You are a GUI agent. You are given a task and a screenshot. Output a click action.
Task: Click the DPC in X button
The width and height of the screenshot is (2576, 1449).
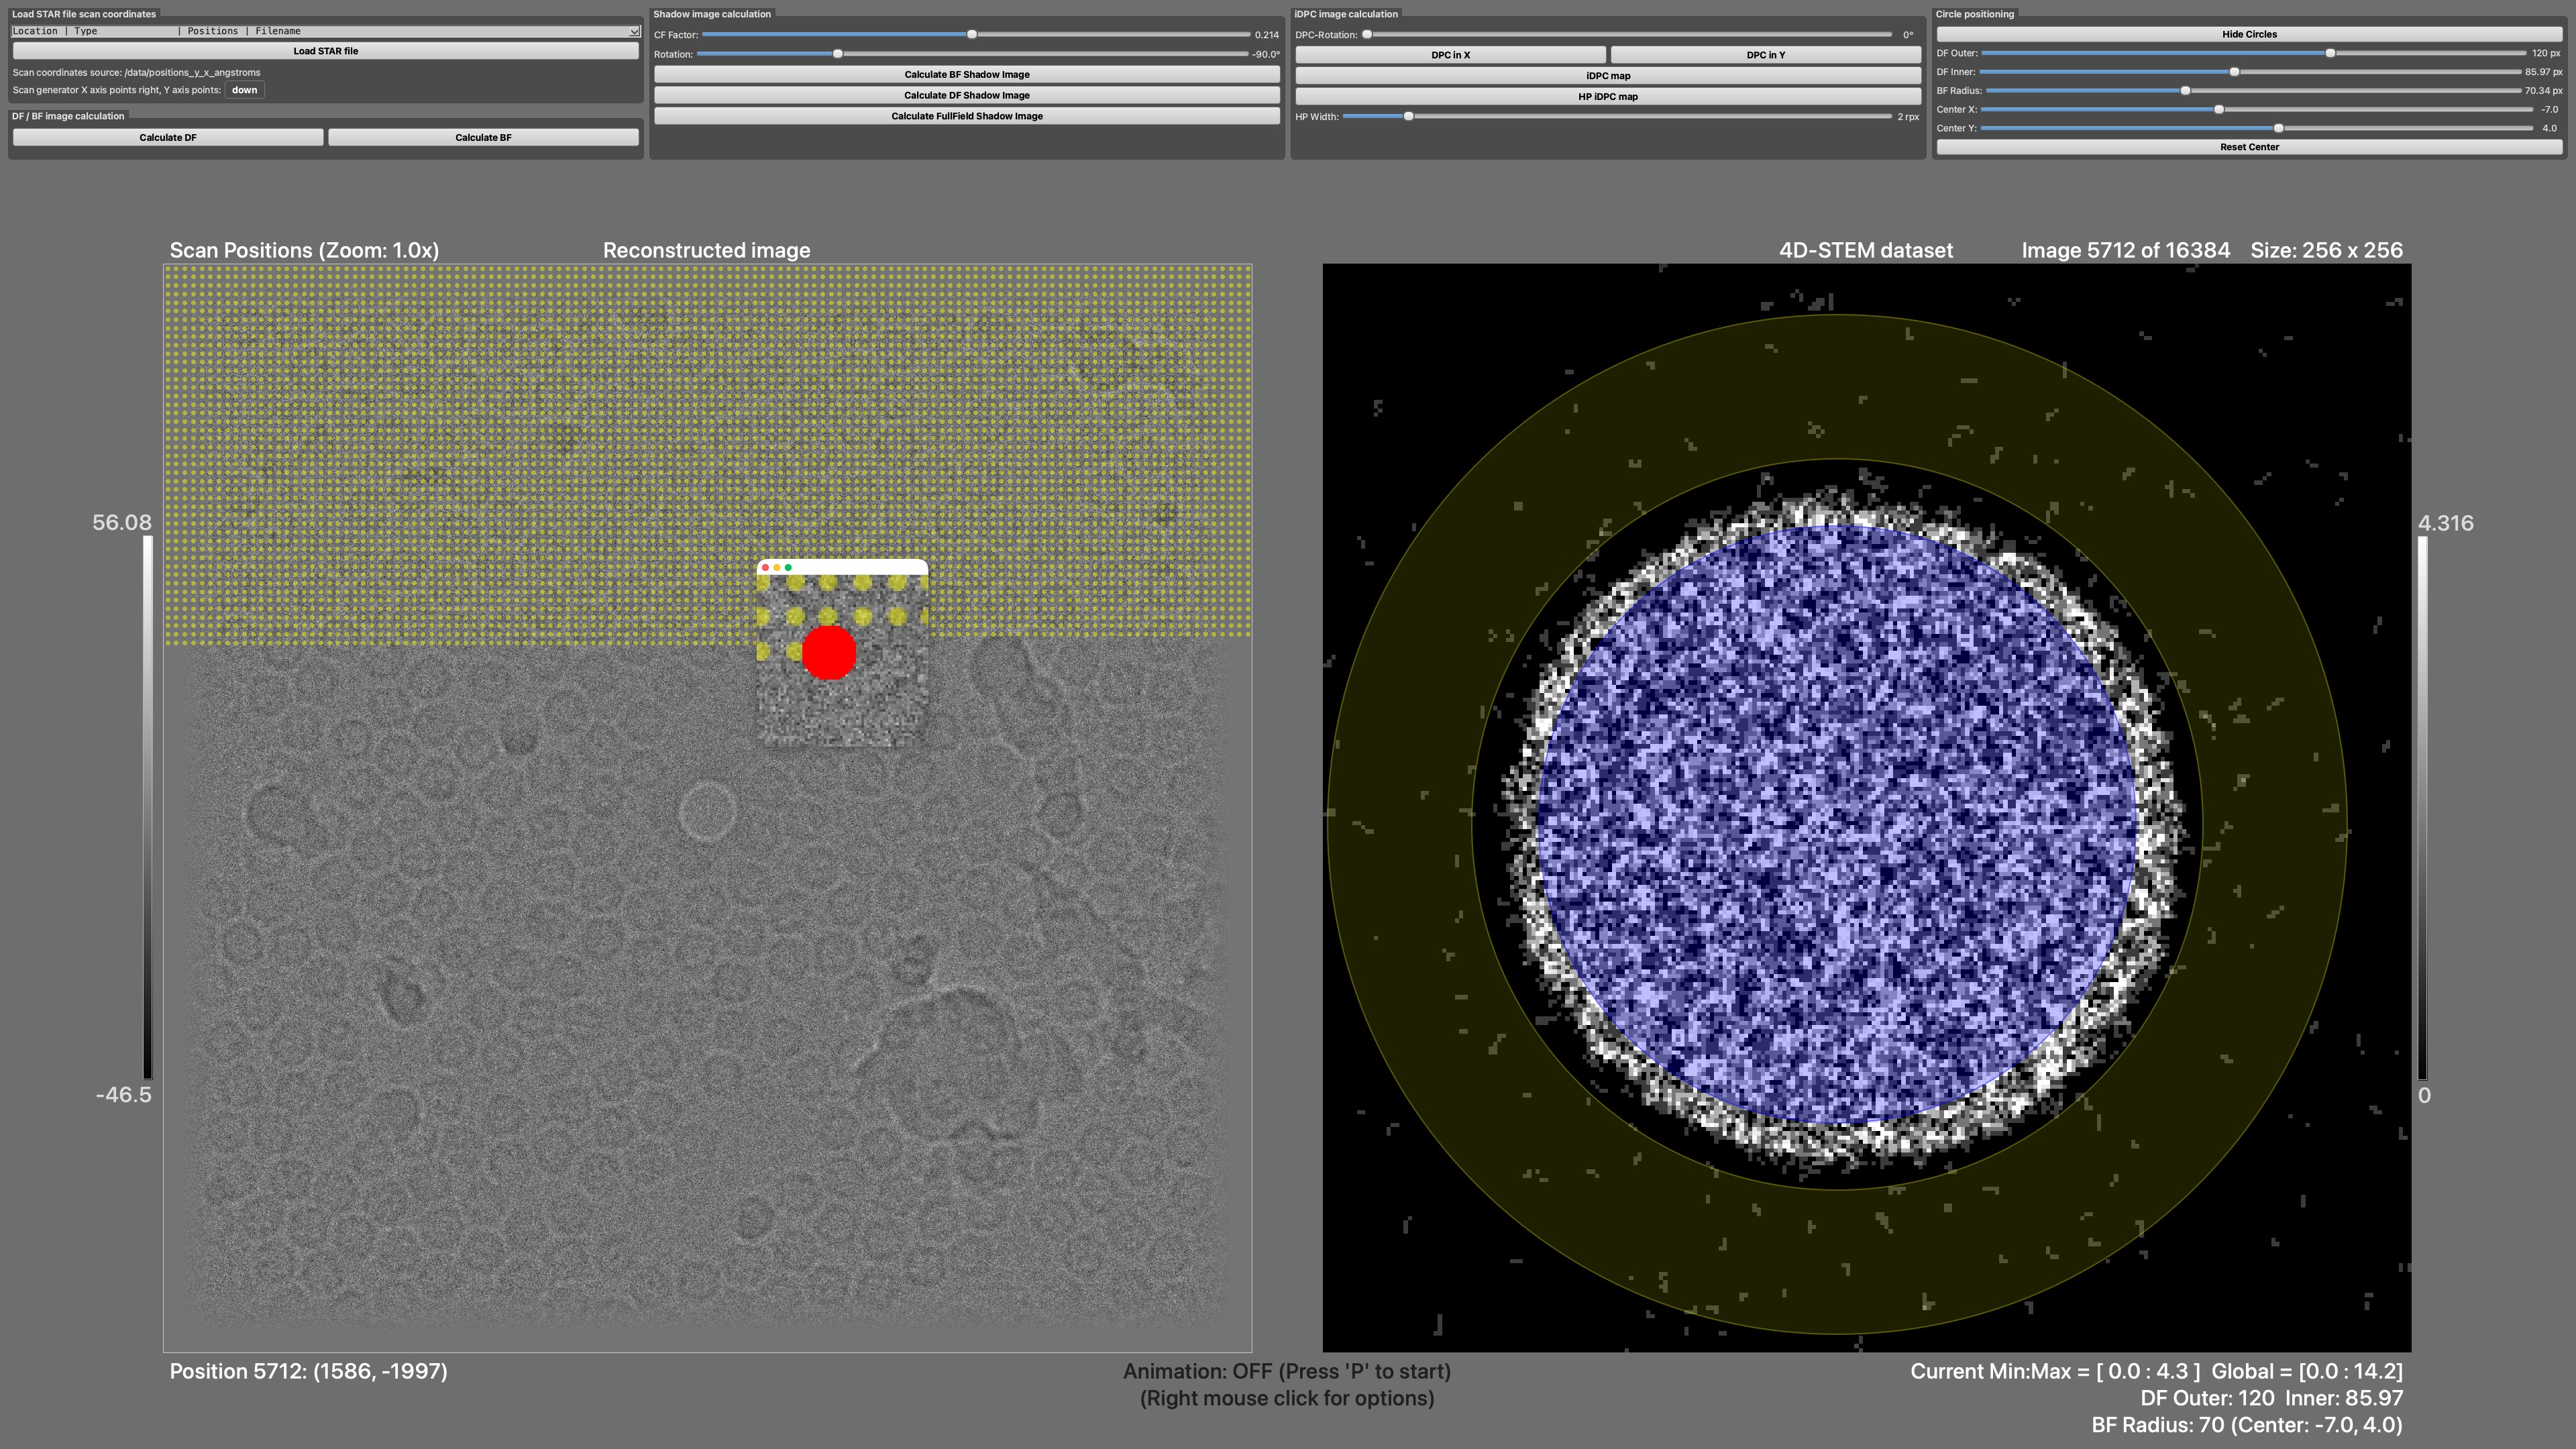tap(1450, 55)
